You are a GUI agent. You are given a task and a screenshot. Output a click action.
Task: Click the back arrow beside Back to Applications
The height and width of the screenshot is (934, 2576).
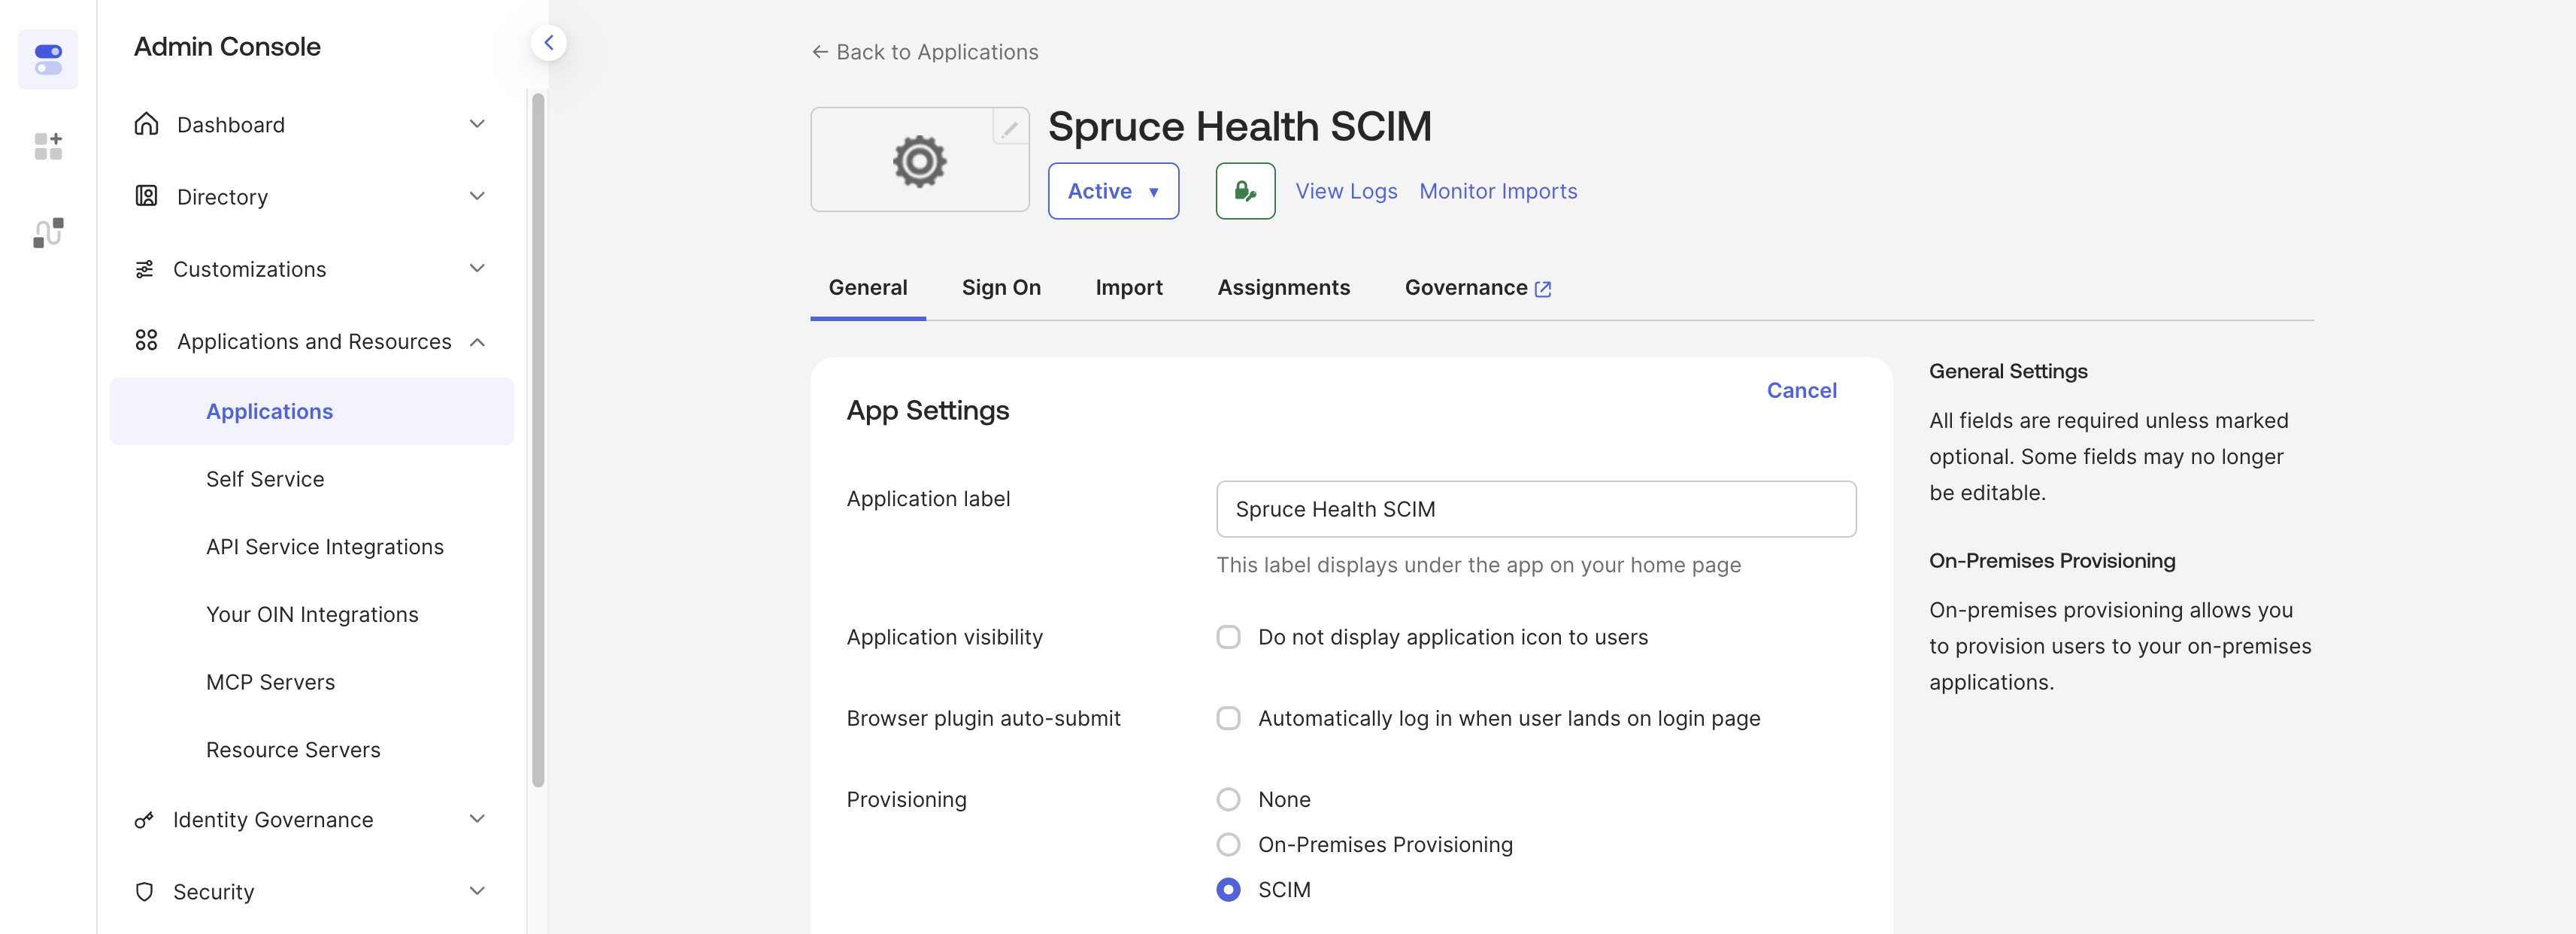820,52
